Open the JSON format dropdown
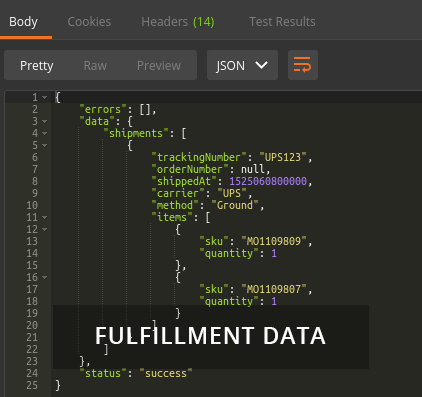This screenshot has width=422, height=397. pyautogui.click(x=242, y=65)
